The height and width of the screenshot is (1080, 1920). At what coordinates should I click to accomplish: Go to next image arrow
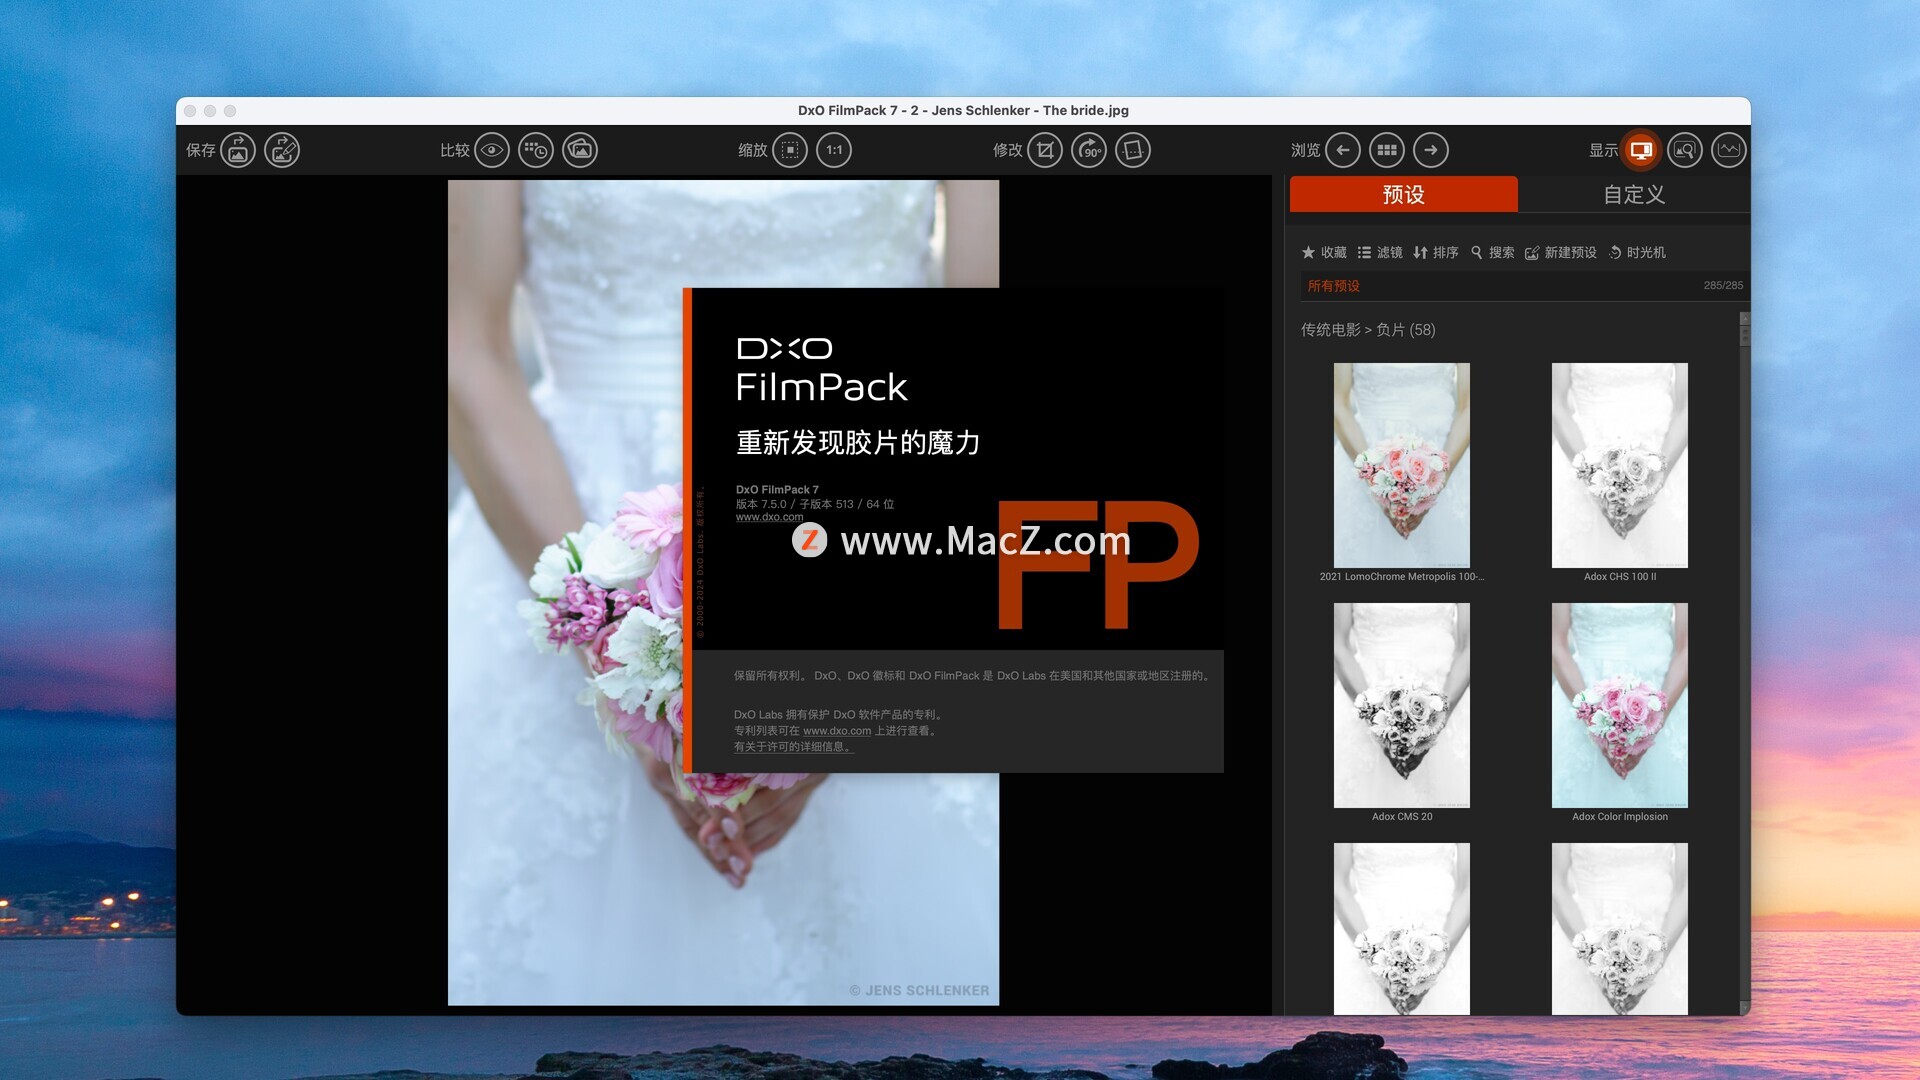pyautogui.click(x=1431, y=150)
